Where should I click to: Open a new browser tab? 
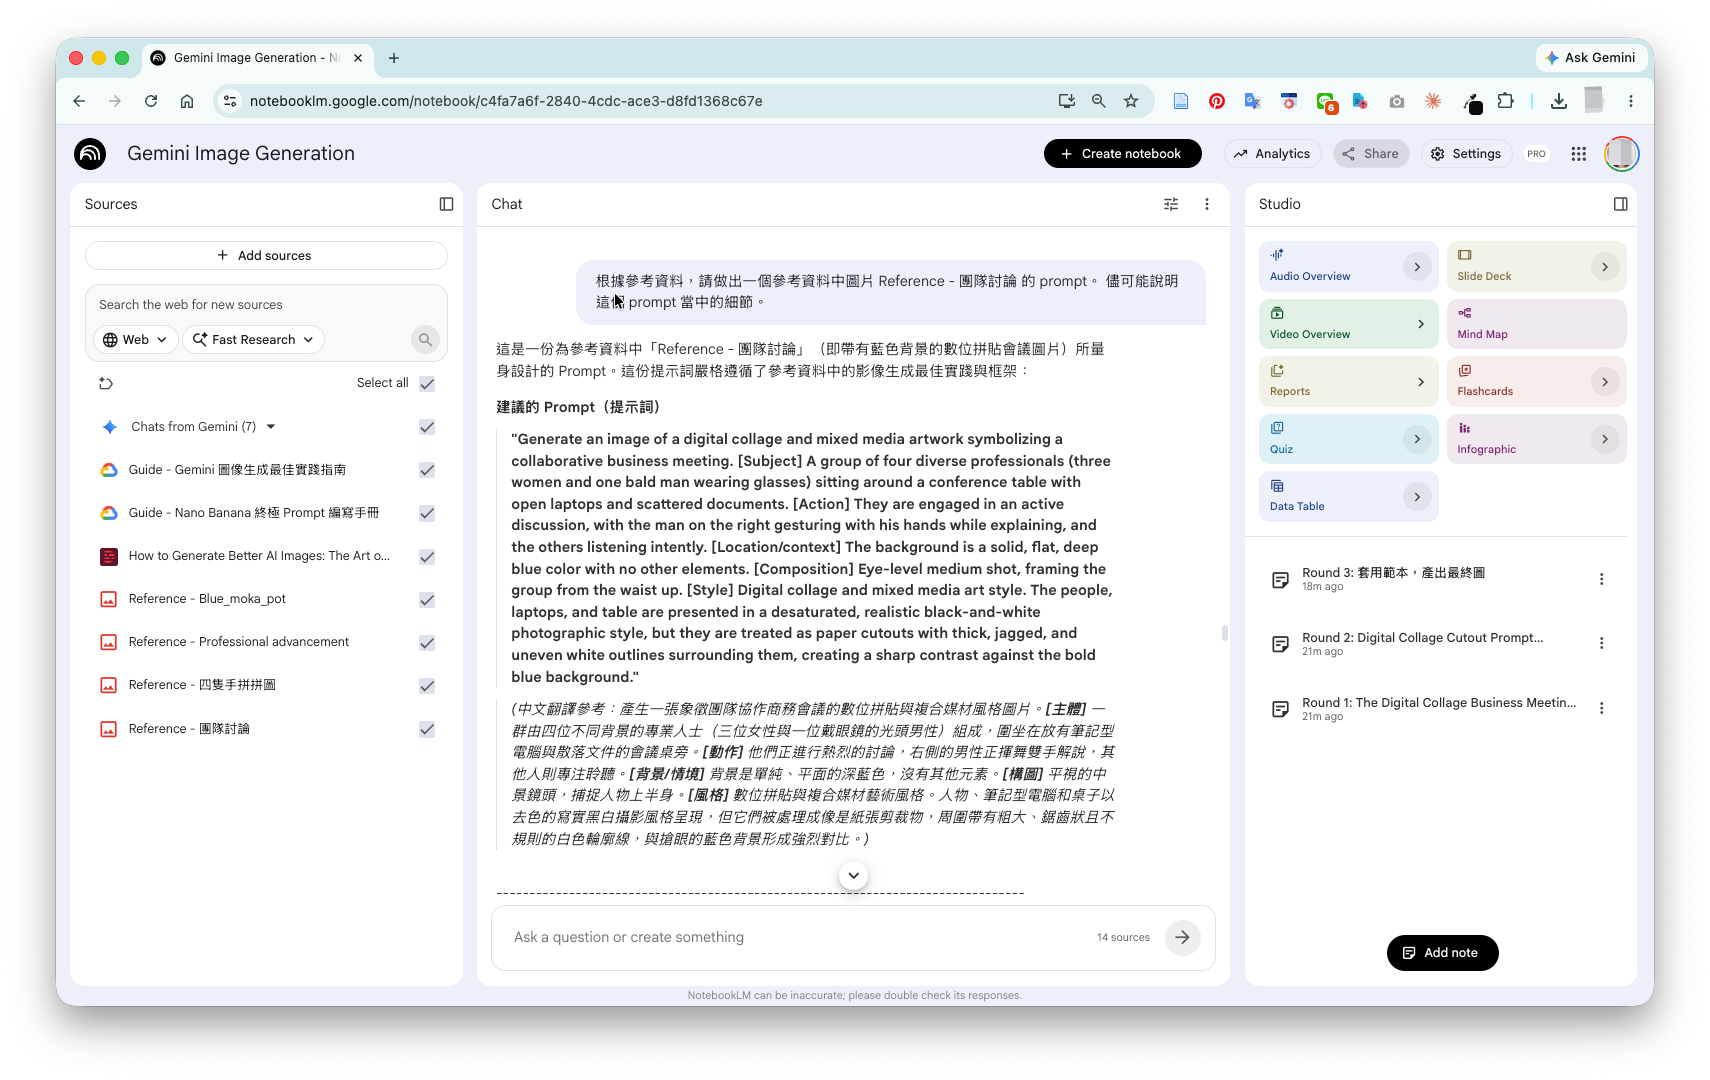point(394,58)
